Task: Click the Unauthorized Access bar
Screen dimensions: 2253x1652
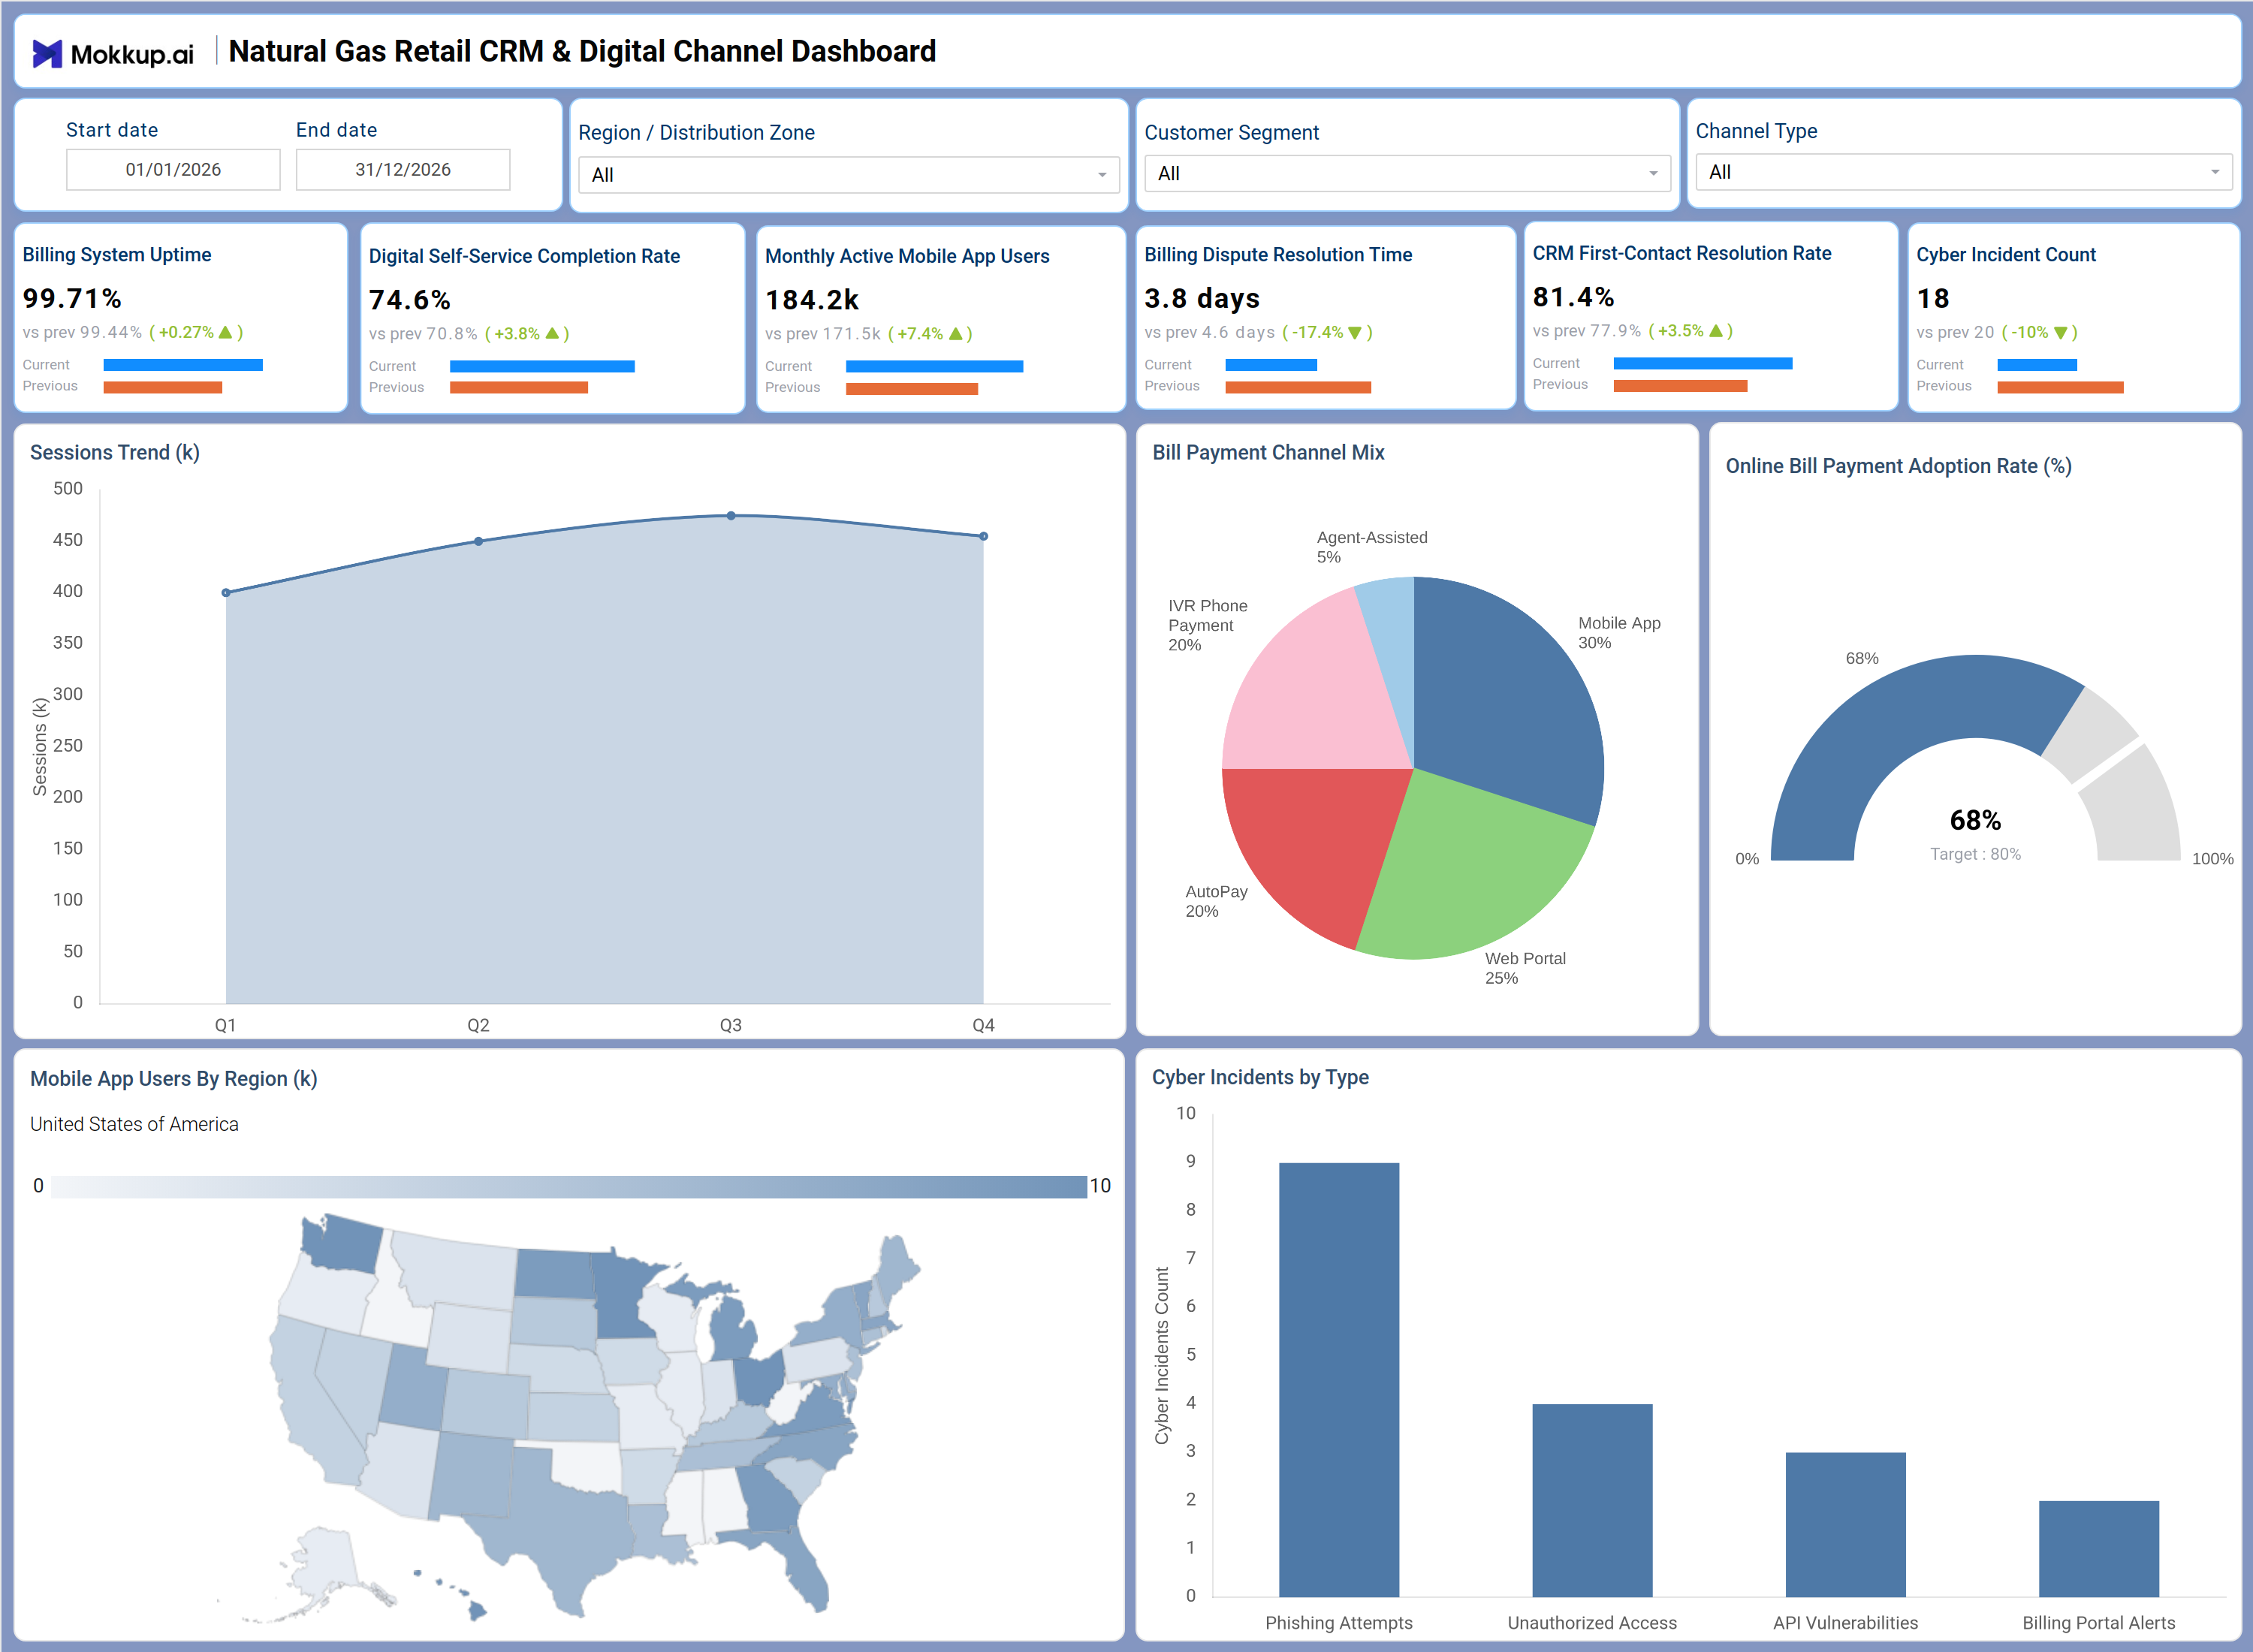Action: pyautogui.click(x=1592, y=1500)
